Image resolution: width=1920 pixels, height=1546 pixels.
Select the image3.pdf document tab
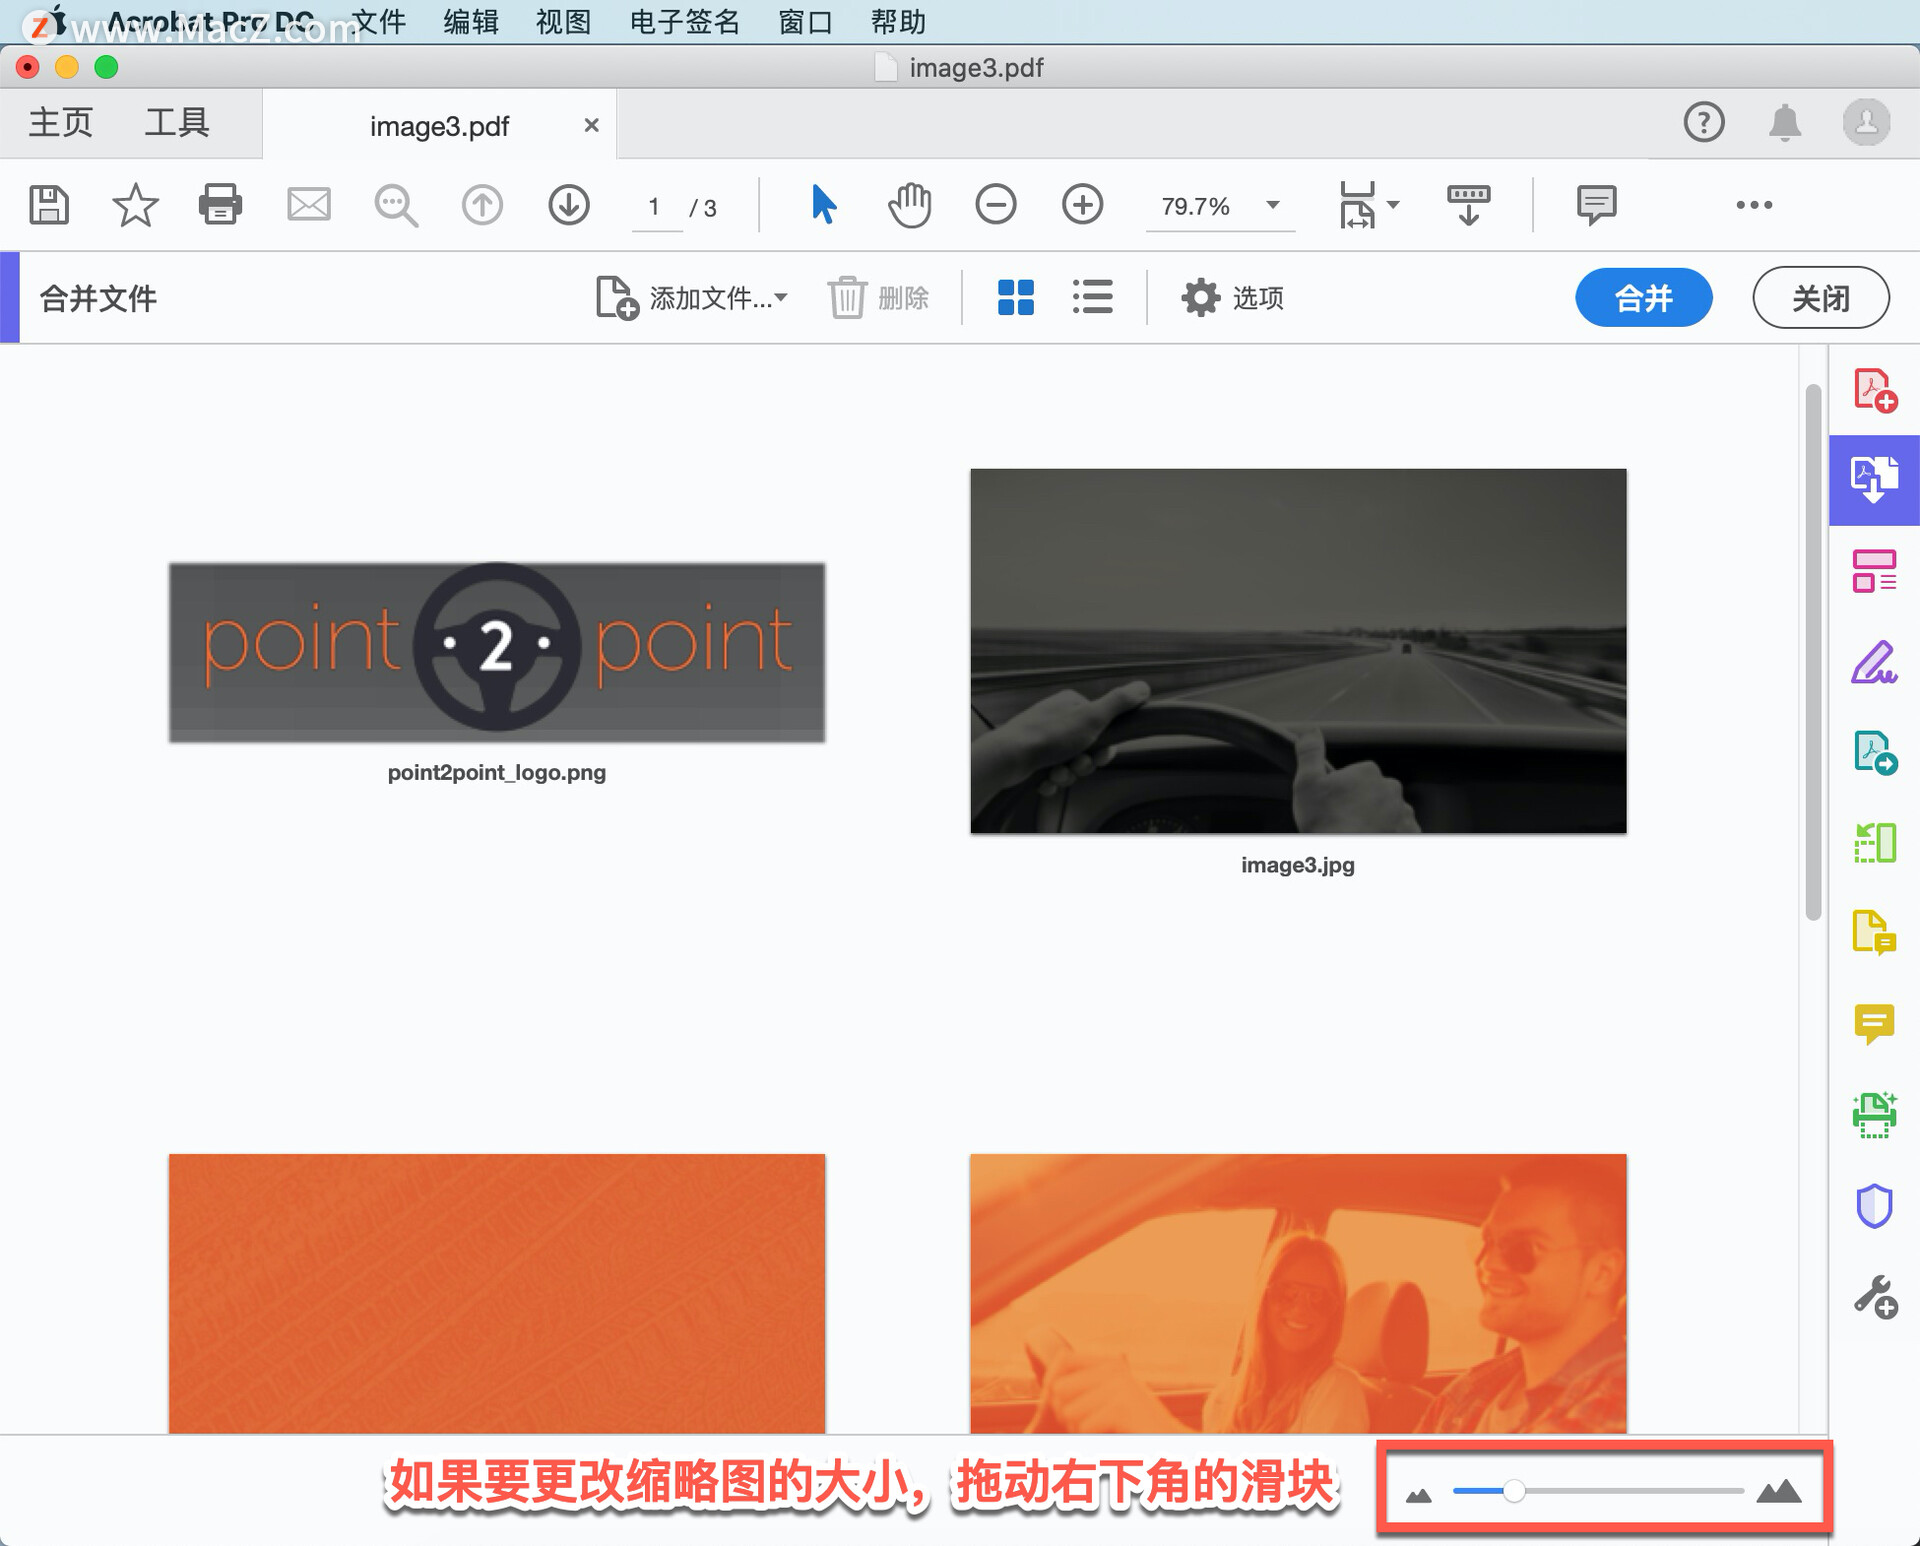[440, 126]
